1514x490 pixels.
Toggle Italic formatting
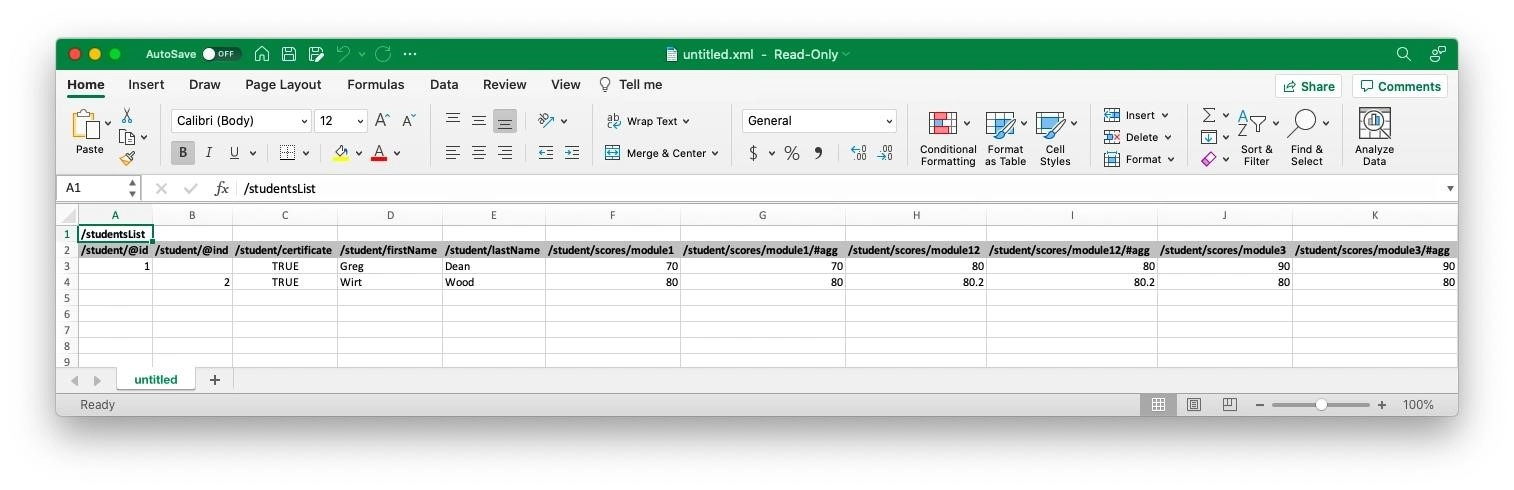point(208,153)
